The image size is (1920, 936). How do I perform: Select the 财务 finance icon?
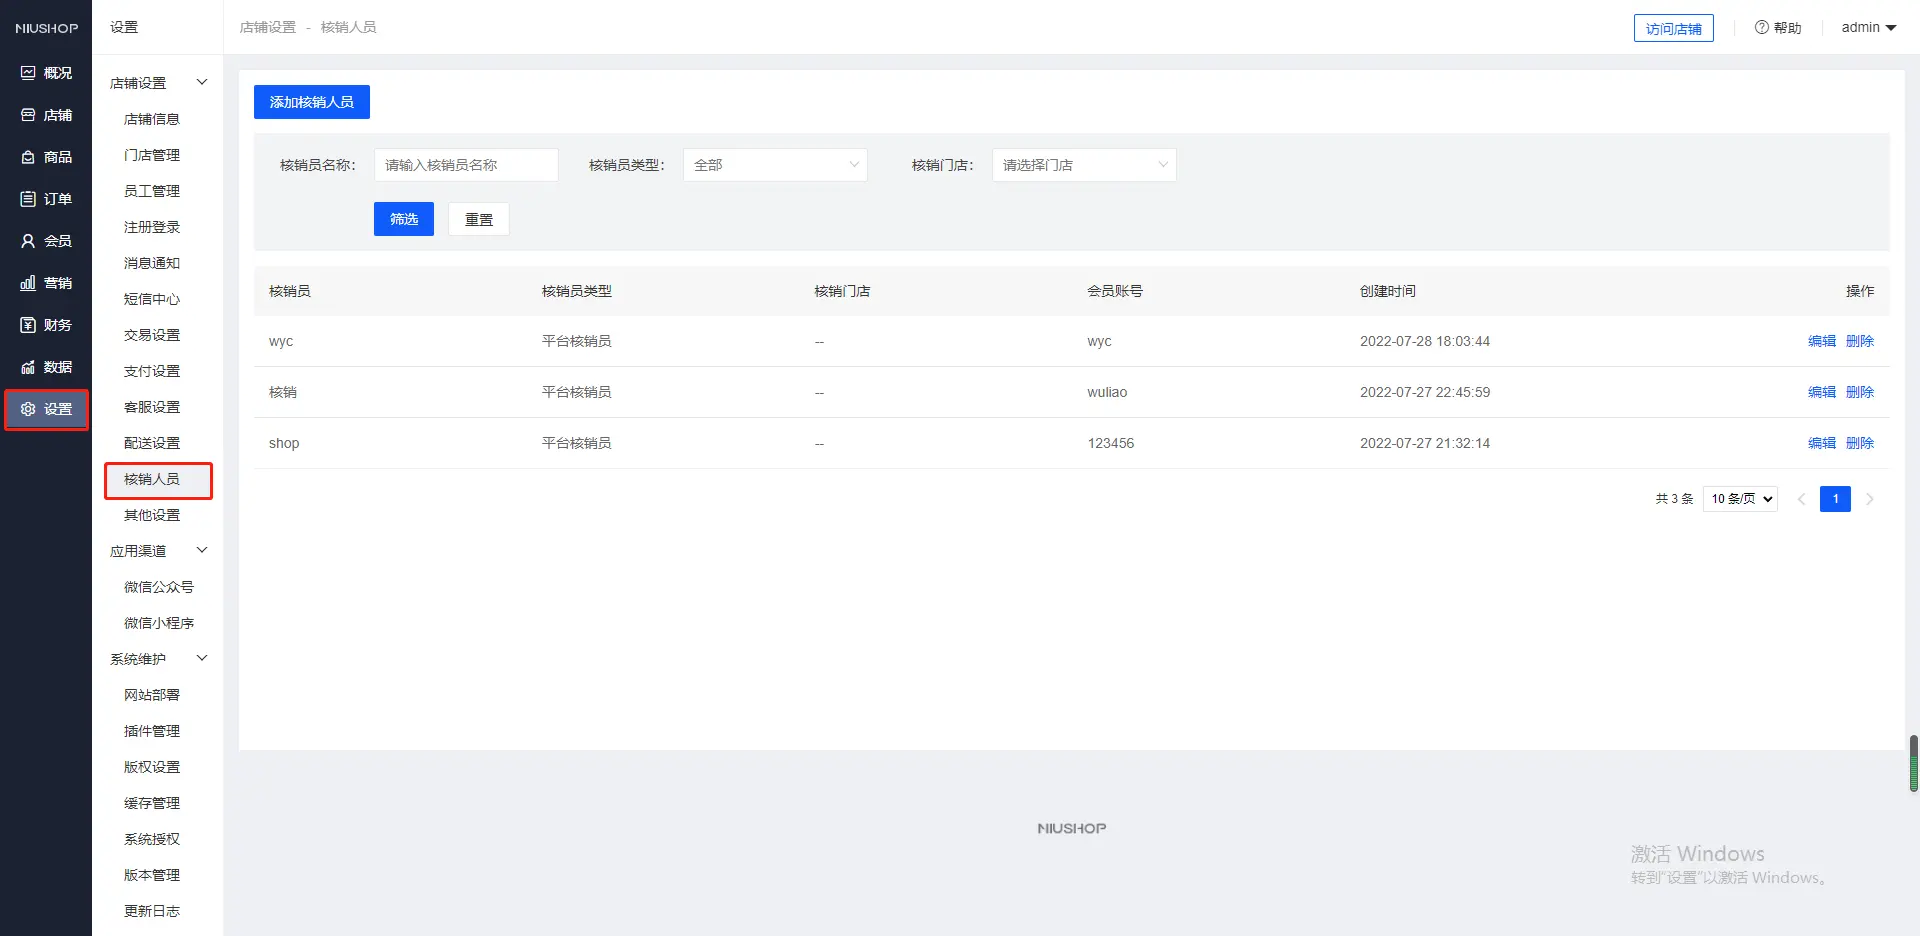(28, 325)
